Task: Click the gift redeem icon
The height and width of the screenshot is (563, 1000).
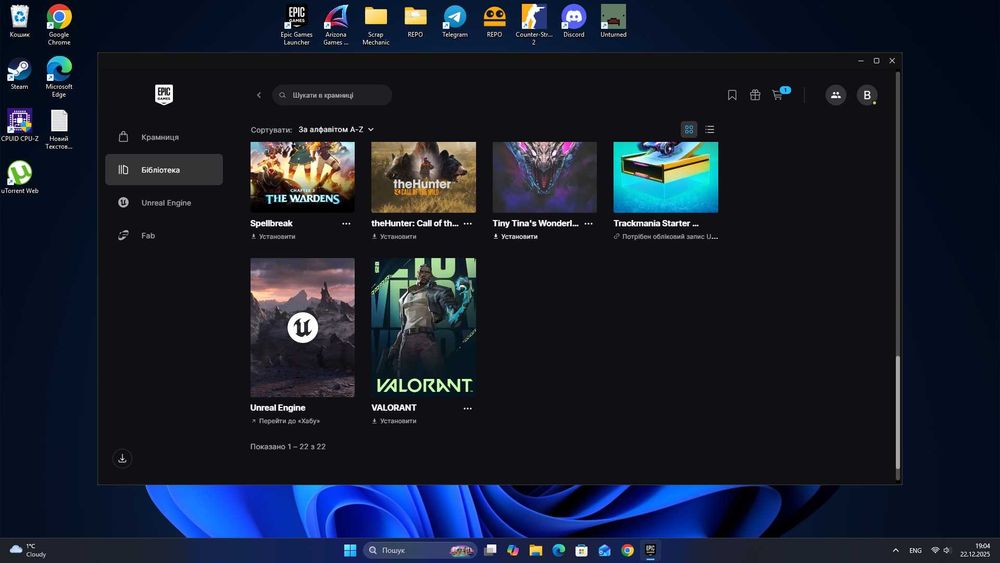Action: click(x=755, y=95)
